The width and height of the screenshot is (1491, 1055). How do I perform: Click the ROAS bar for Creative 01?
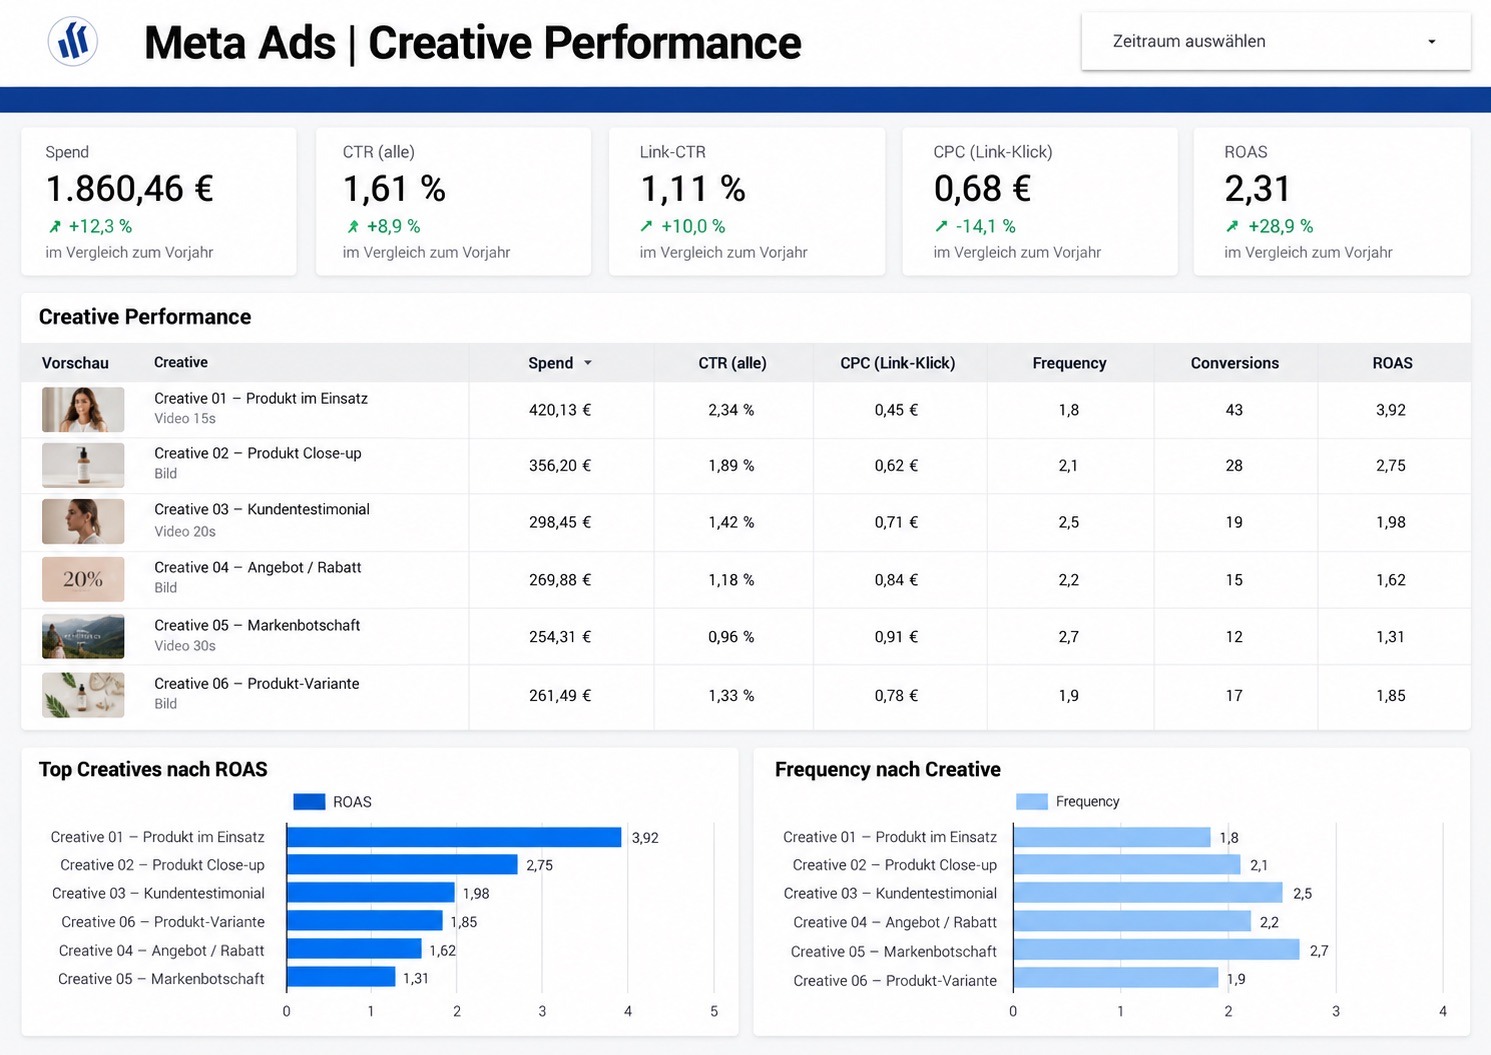click(454, 837)
